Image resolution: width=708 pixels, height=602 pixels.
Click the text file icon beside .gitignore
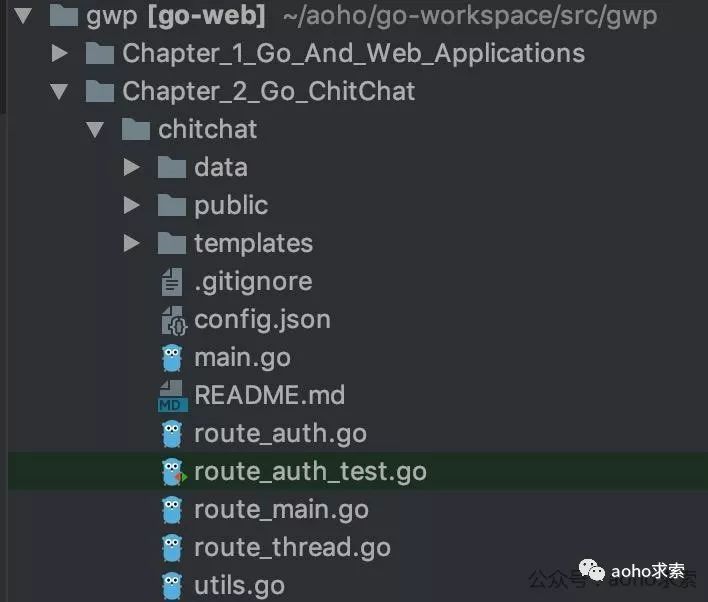point(172,282)
